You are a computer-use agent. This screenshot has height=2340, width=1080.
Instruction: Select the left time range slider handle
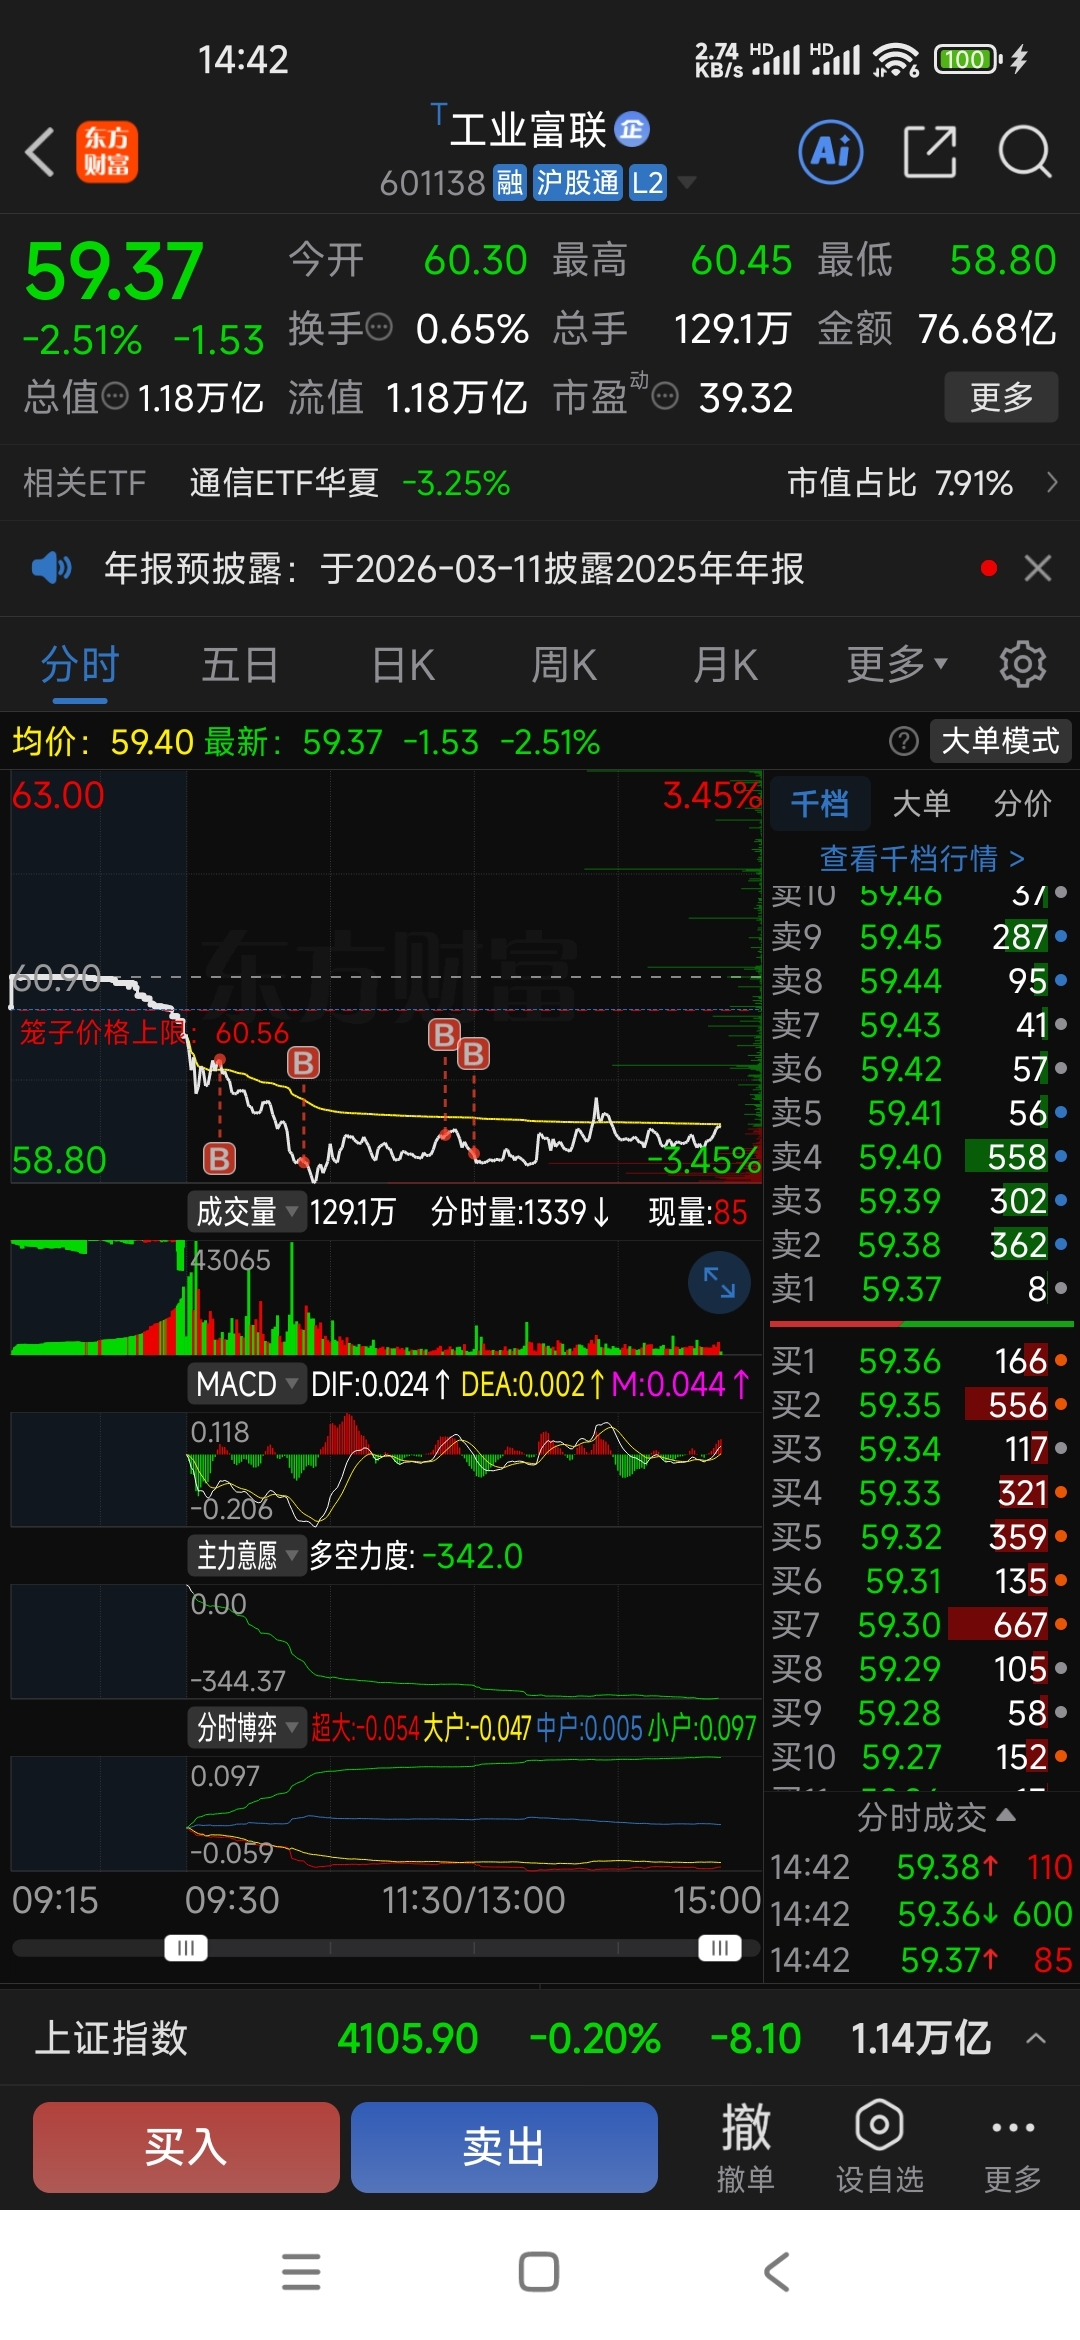186,1947
